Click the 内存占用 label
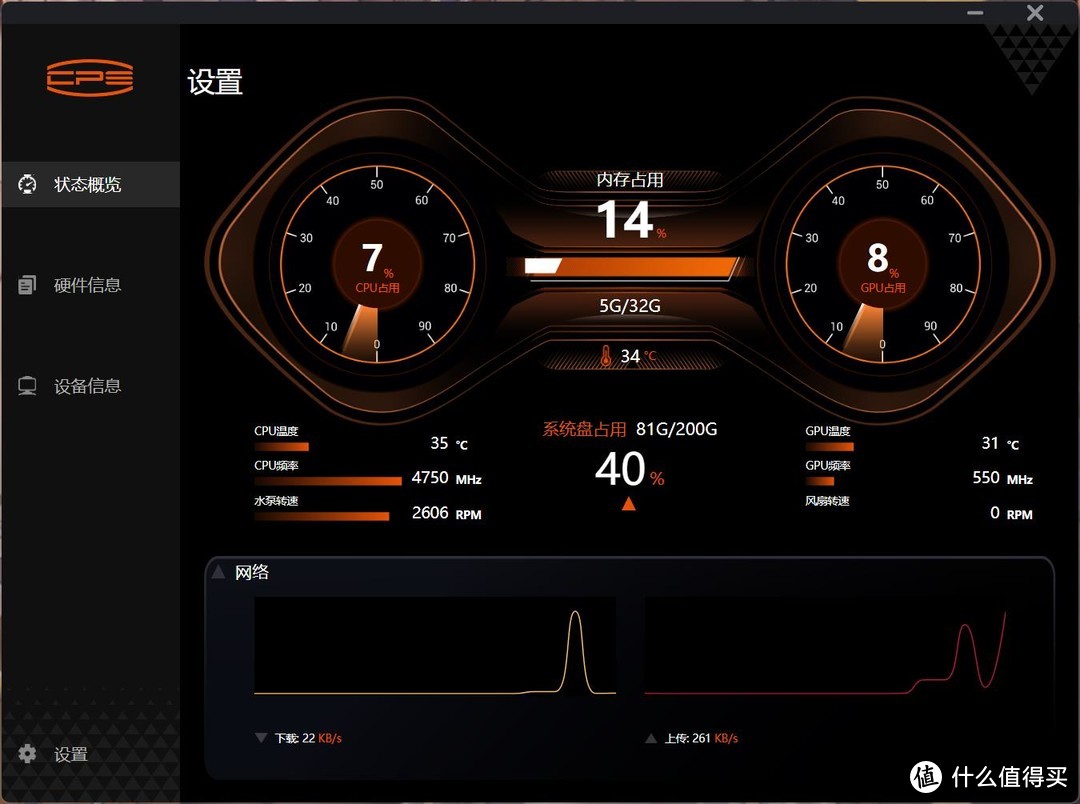The image size is (1080, 804). pyautogui.click(x=630, y=180)
